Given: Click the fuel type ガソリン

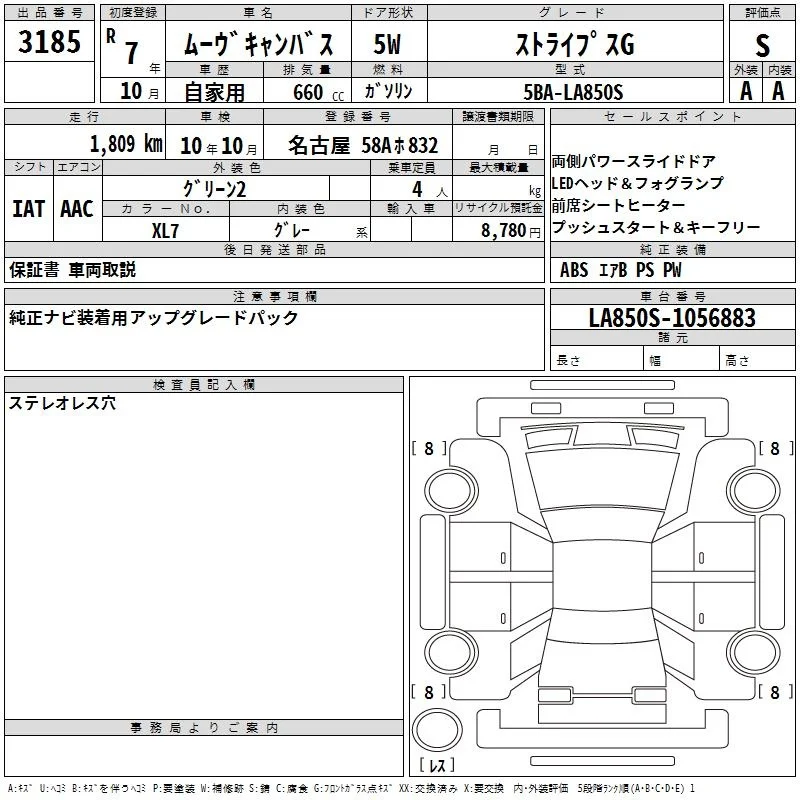Looking at the screenshot, I should tap(388, 91).
